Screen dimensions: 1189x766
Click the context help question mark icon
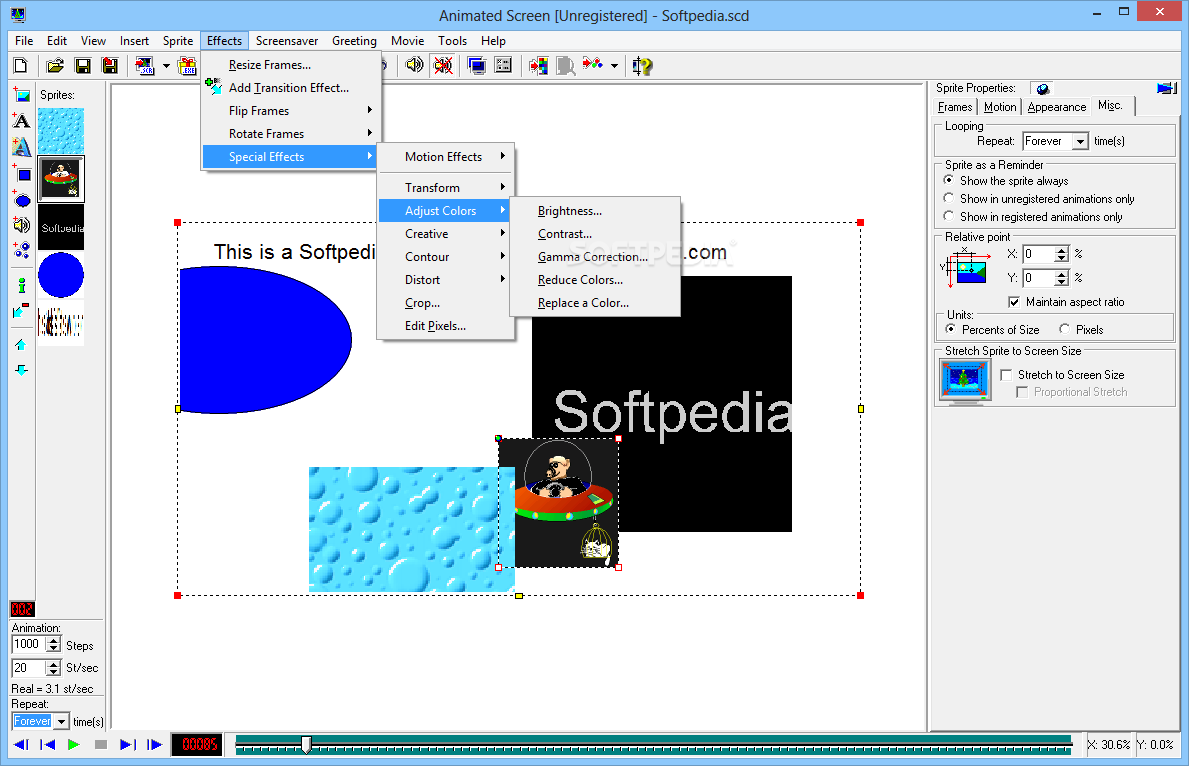[642, 66]
